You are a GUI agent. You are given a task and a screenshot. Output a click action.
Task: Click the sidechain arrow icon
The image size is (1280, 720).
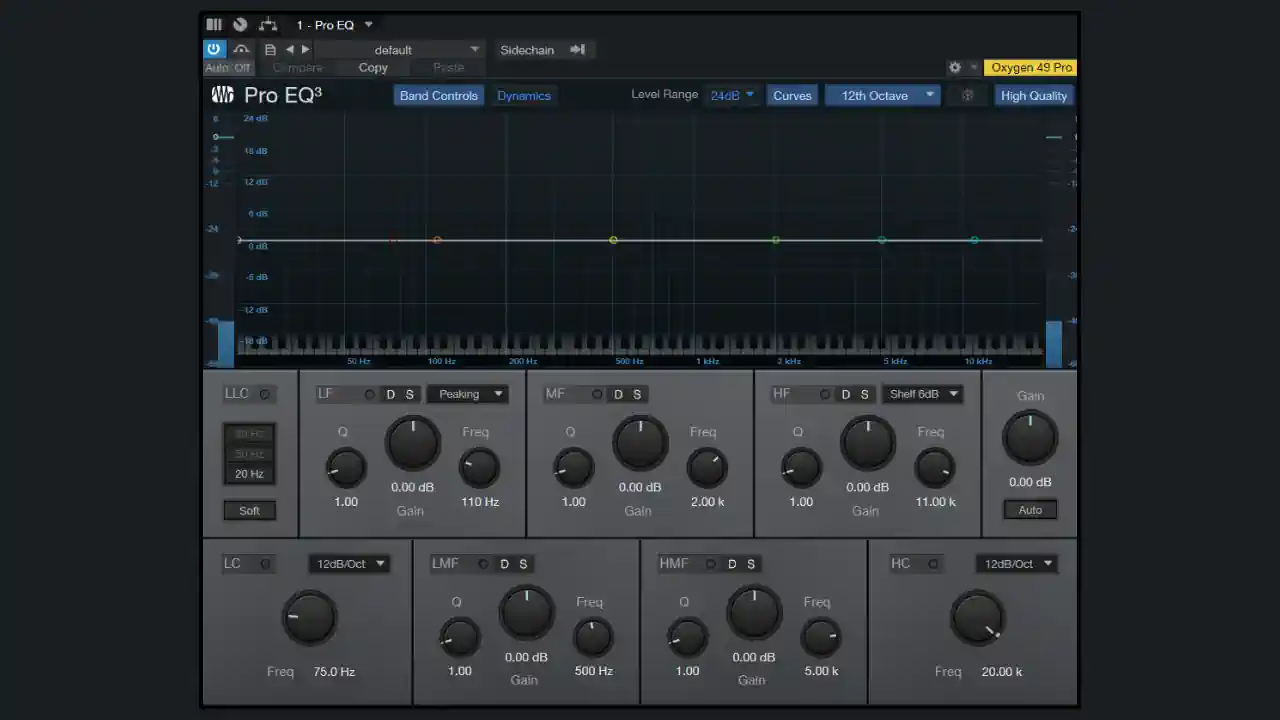[577, 50]
